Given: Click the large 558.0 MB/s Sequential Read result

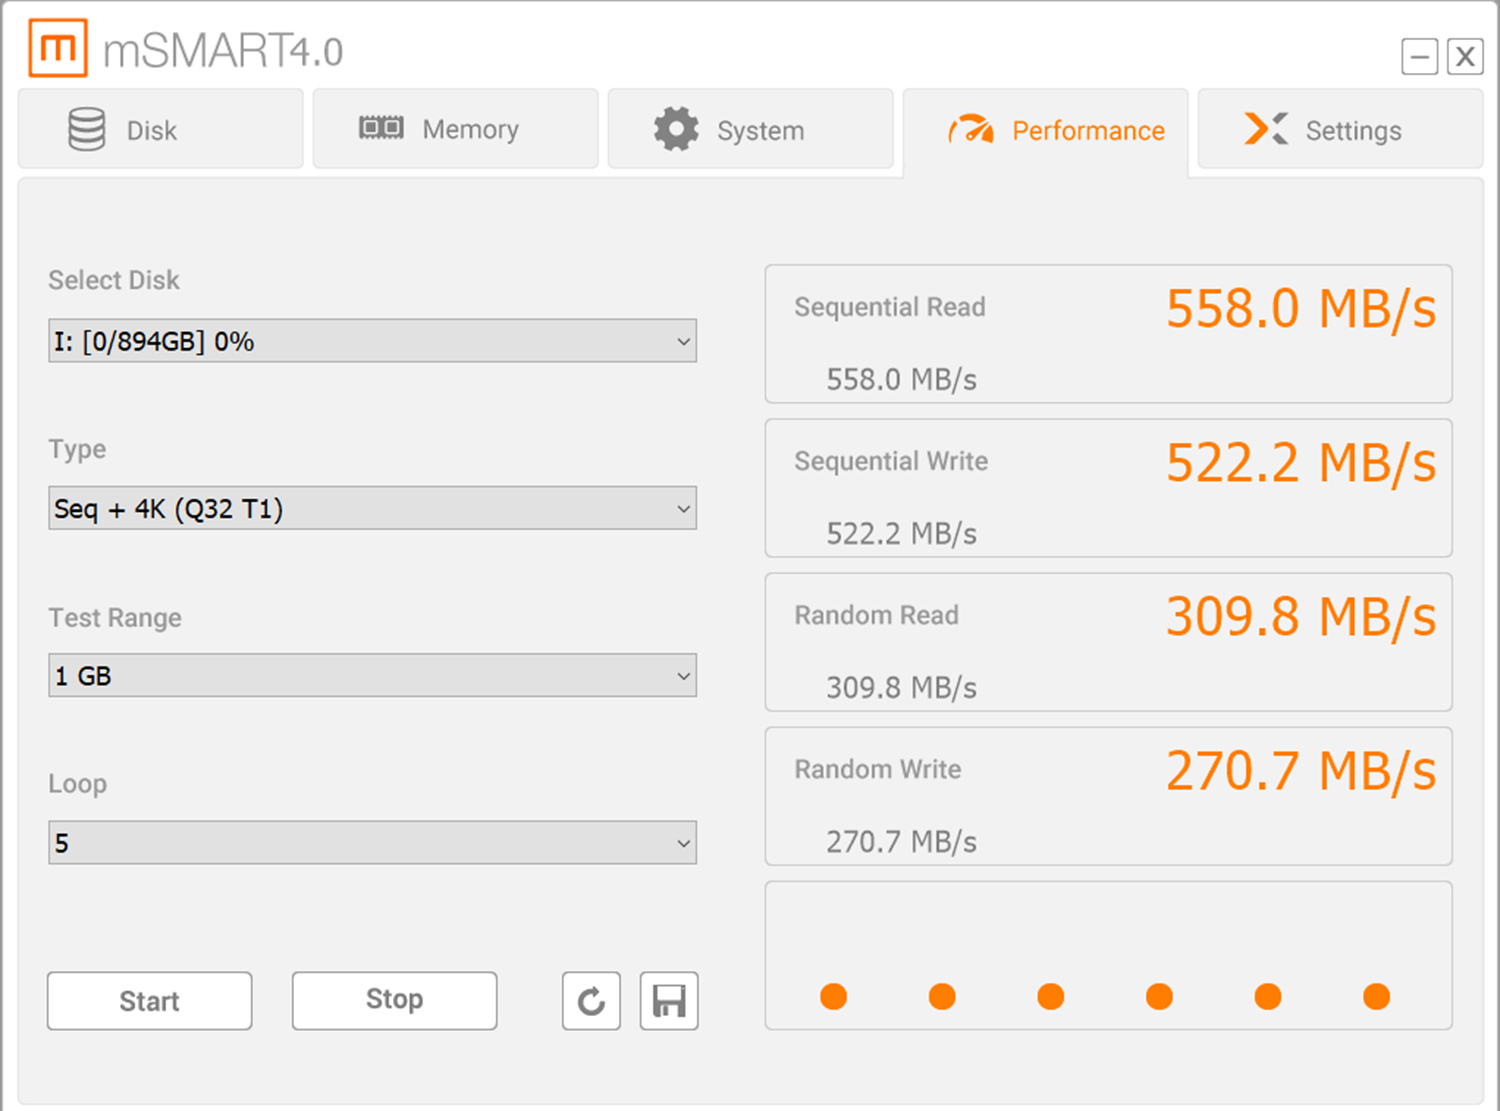Looking at the screenshot, I should point(1301,309).
